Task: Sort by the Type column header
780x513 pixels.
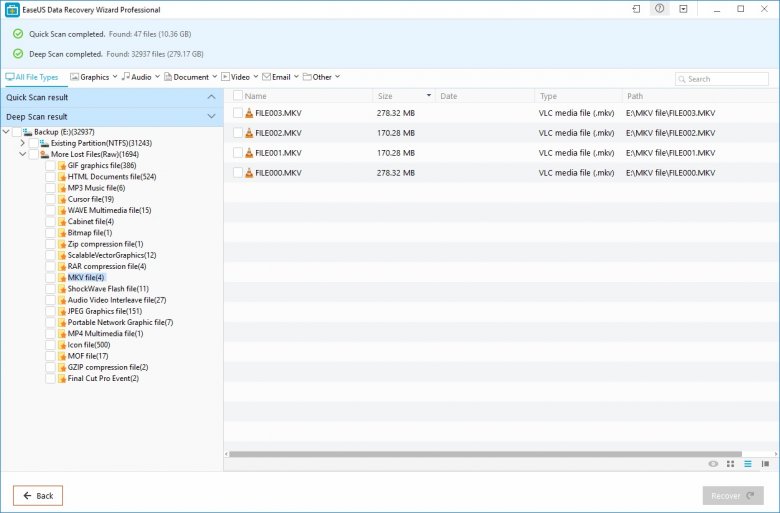Action: pyautogui.click(x=578, y=96)
